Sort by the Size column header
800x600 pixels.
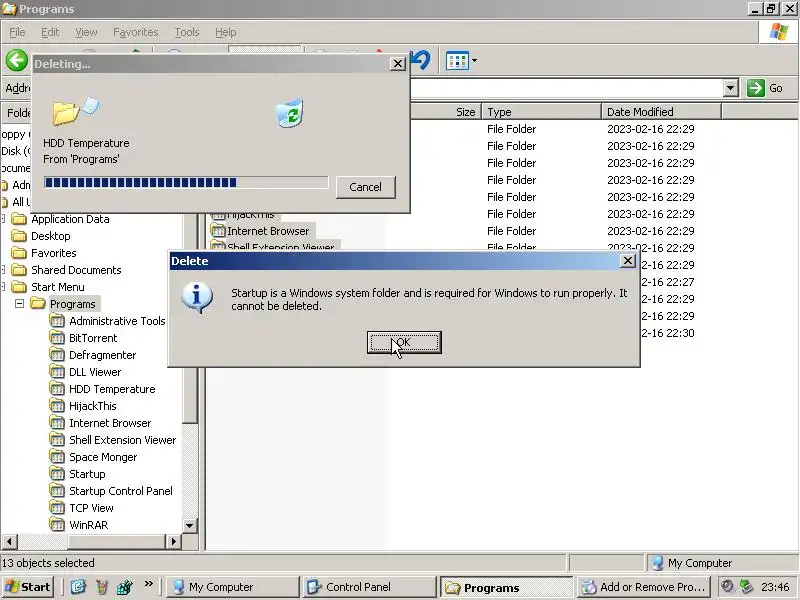click(445, 112)
